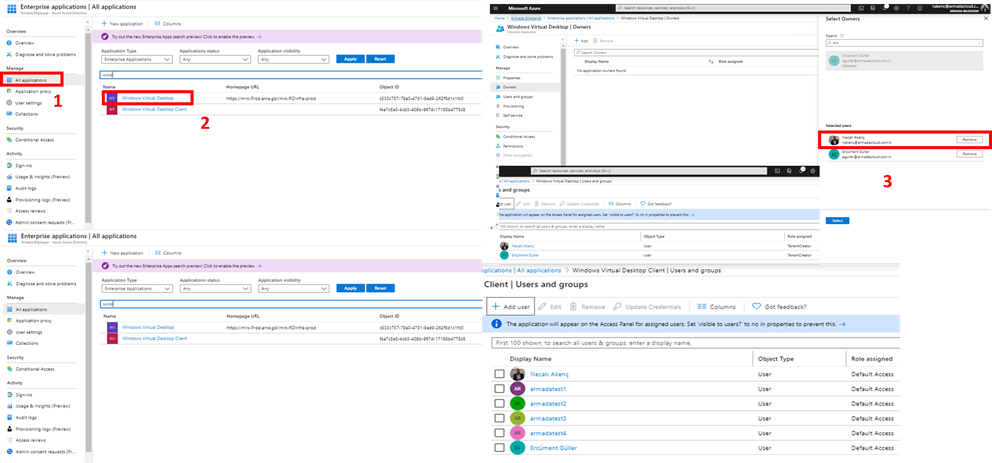Image resolution: width=992 pixels, height=463 pixels.
Task: Open the armadatest4 user link
Action: [548, 433]
